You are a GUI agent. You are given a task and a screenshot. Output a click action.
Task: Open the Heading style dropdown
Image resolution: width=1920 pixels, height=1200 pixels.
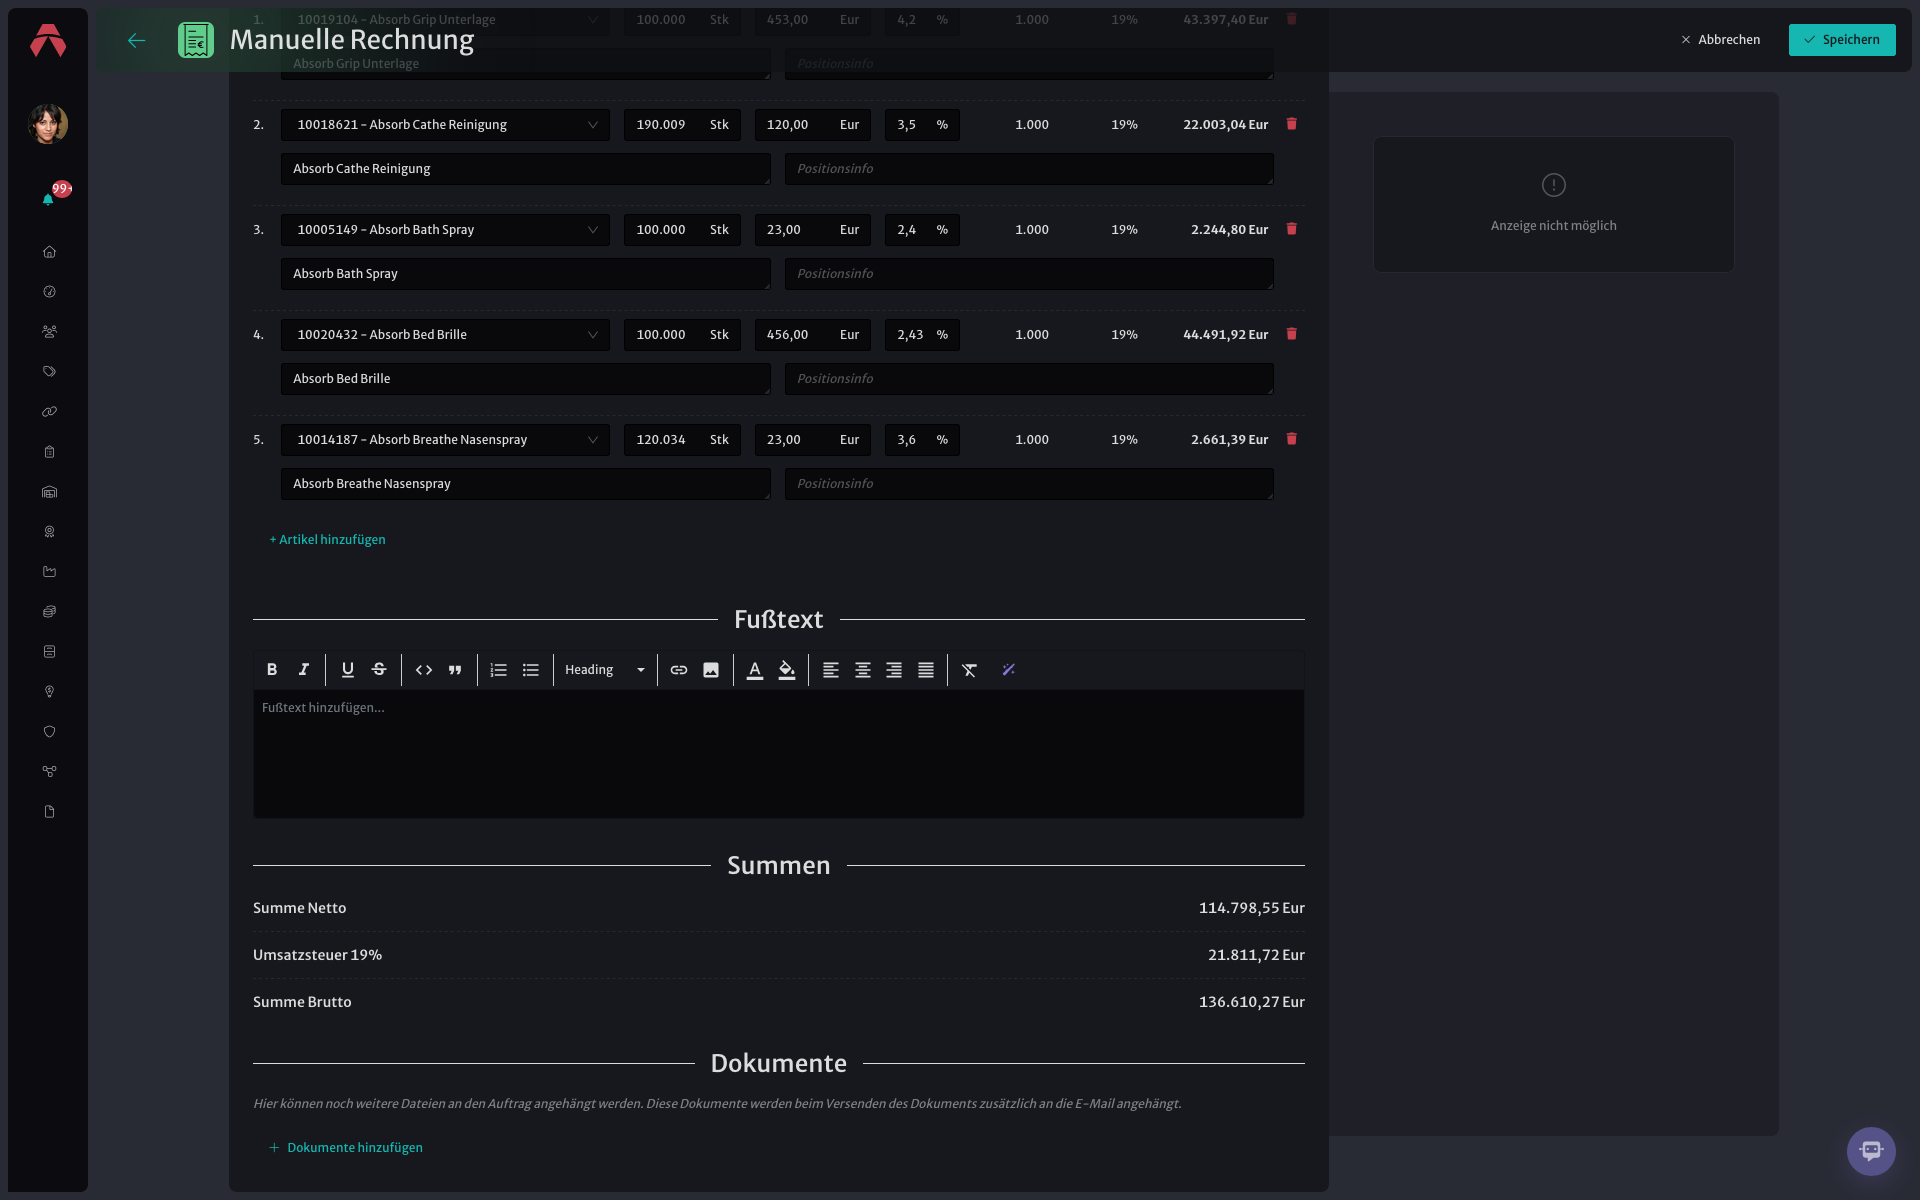point(605,670)
